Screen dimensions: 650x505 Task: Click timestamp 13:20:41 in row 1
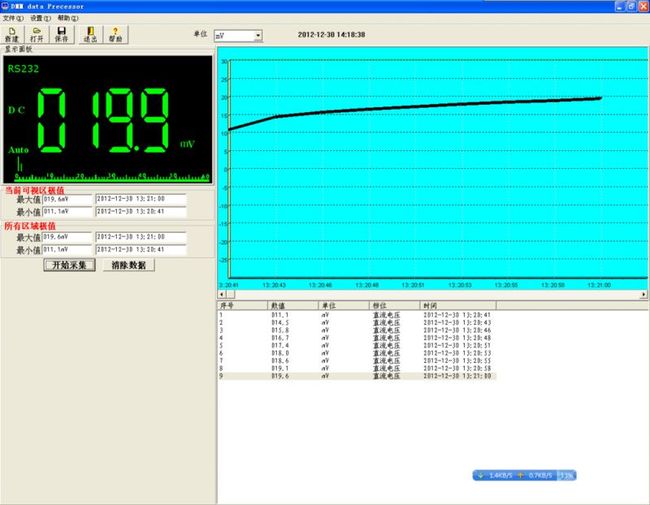click(457, 315)
